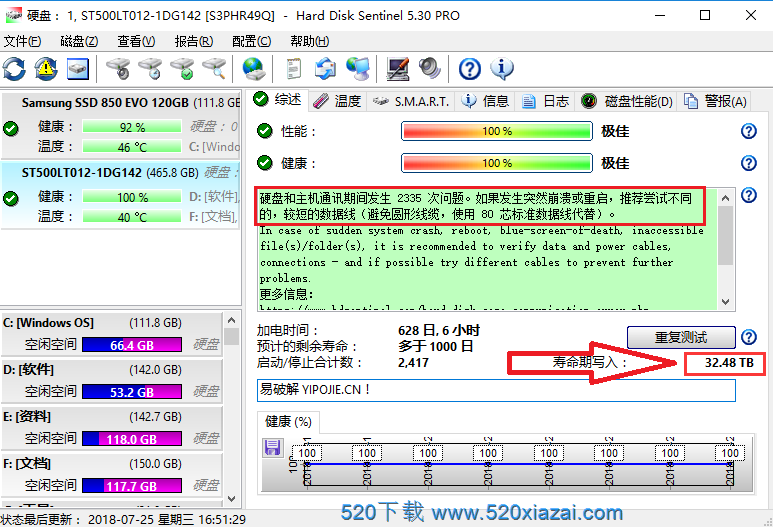Click Samsung SSD temperature bar showing 46 °C

132,147
